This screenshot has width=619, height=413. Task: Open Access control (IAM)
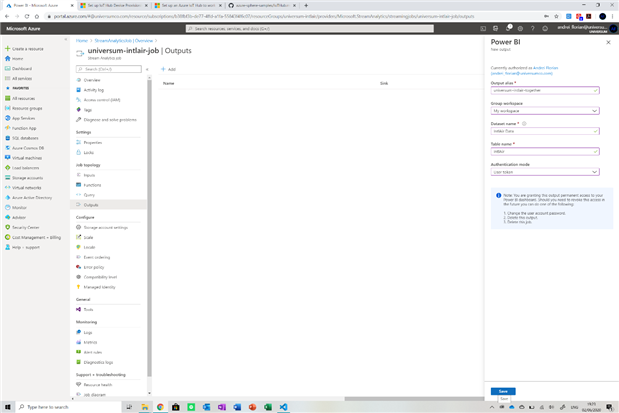click(101, 100)
